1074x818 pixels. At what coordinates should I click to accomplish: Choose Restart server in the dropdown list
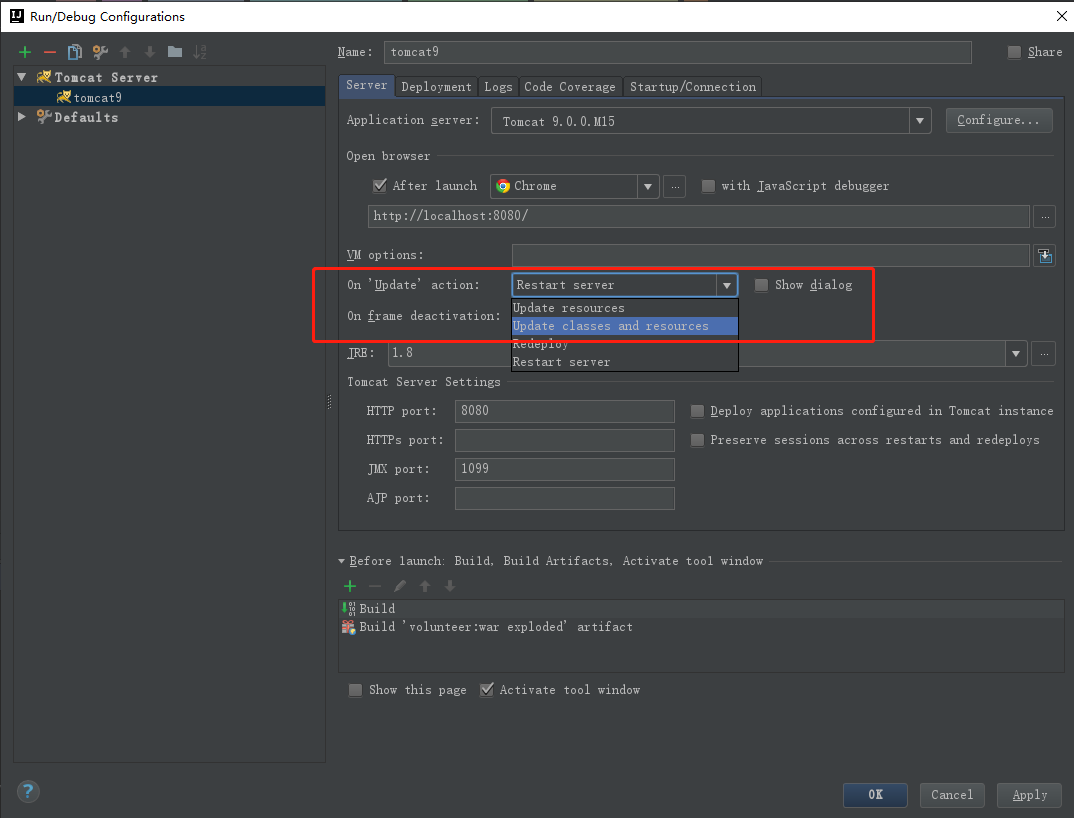[x=625, y=362]
